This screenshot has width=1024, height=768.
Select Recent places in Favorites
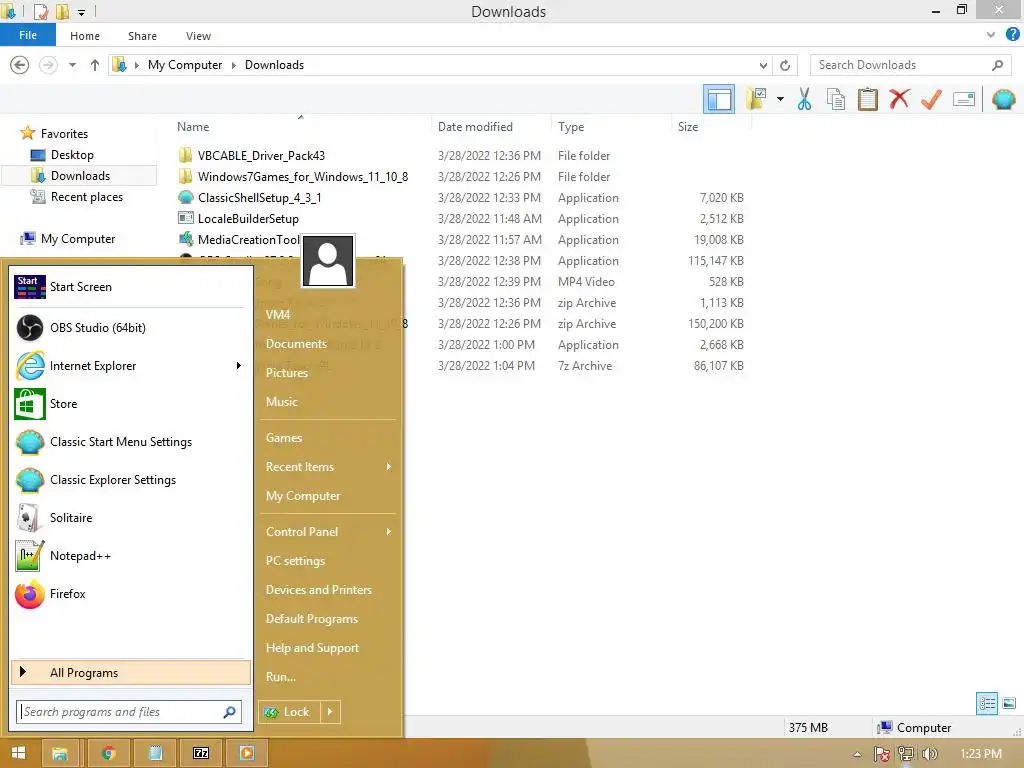click(86, 197)
